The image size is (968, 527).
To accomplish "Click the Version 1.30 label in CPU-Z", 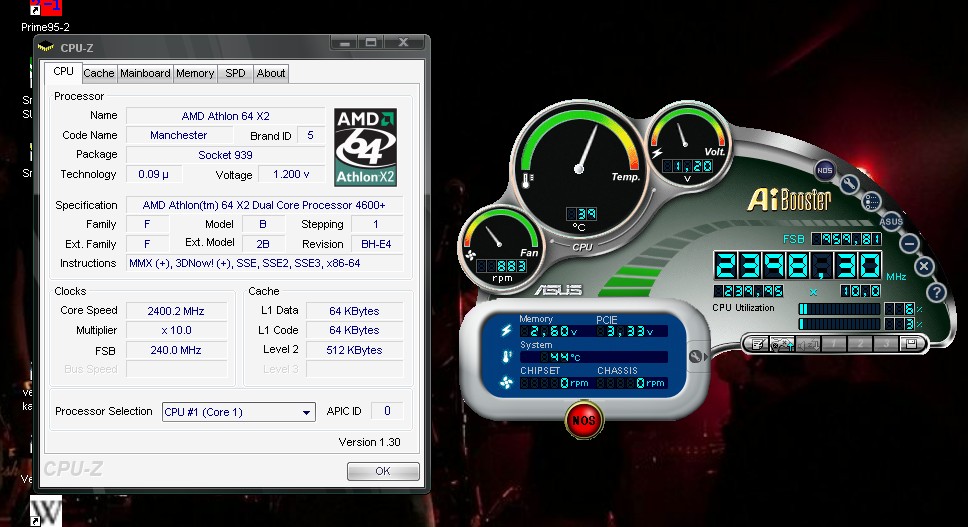I will click(369, 442).
